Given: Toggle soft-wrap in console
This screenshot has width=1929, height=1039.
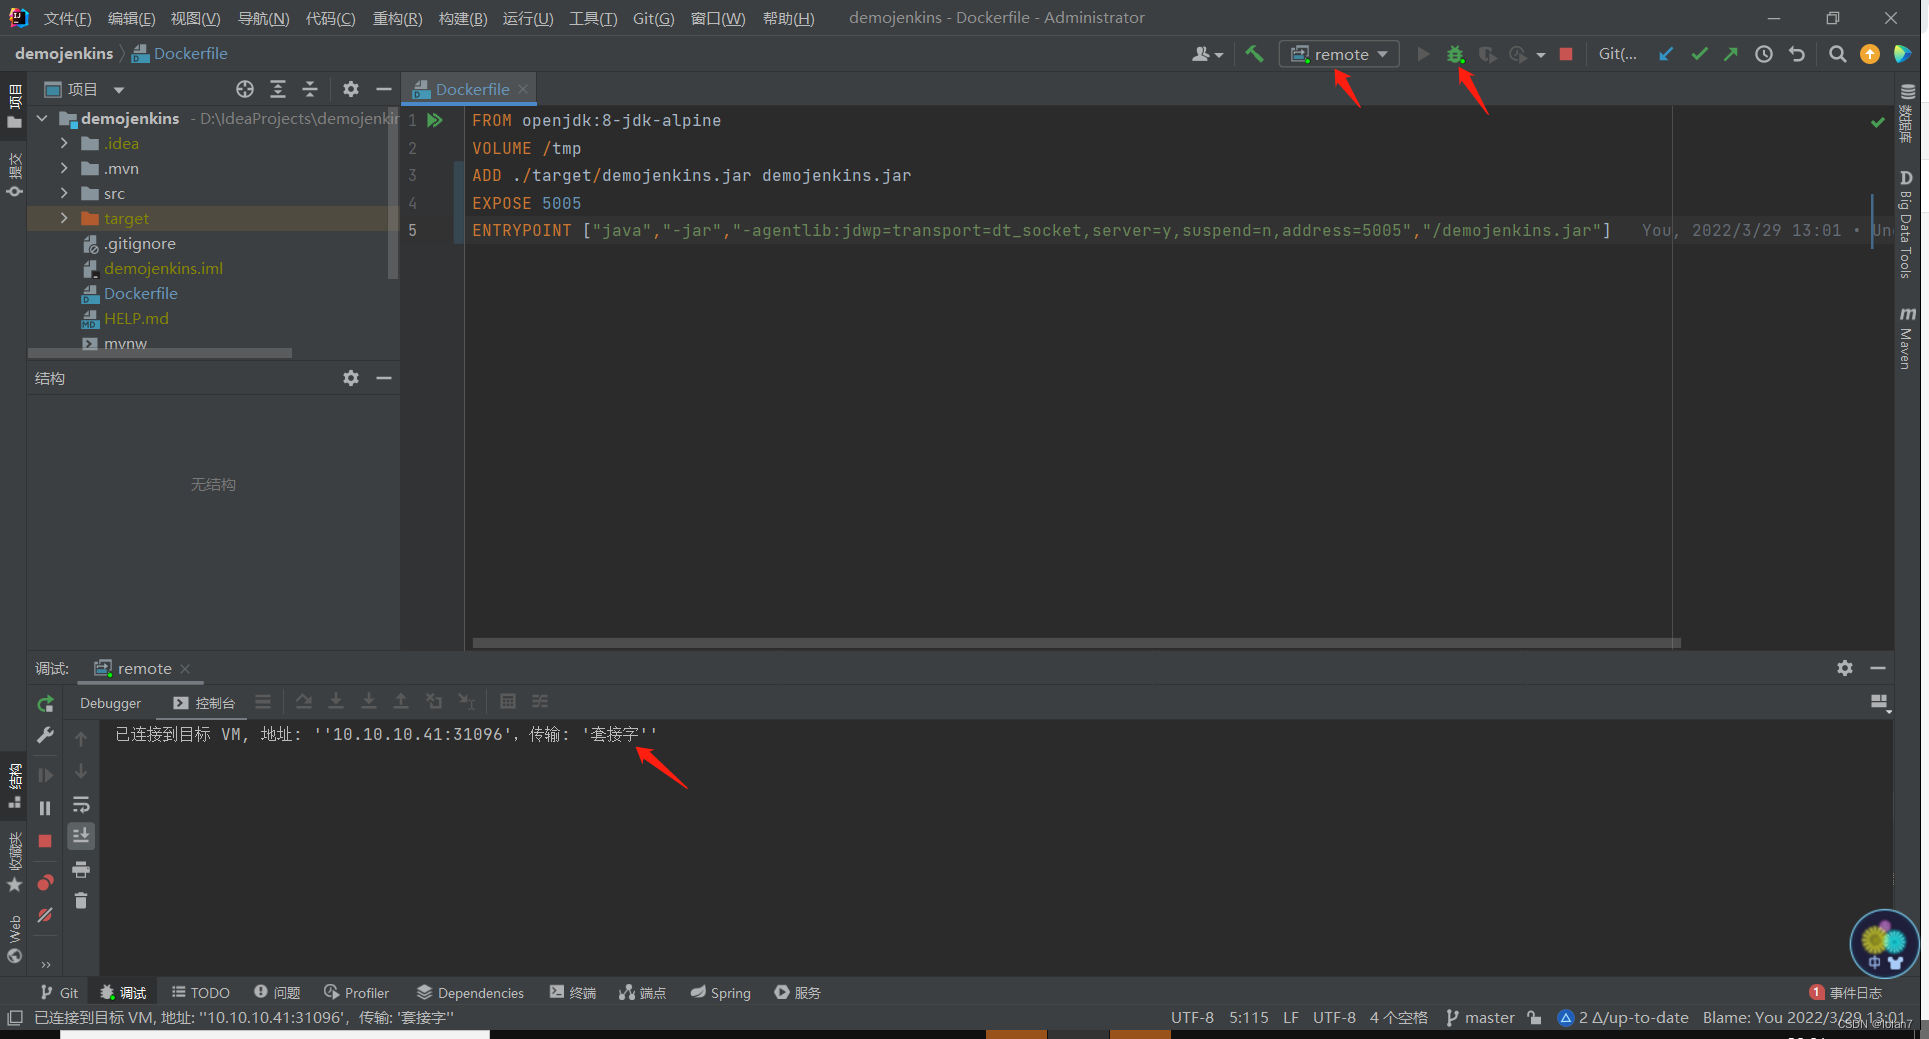Looking at the screenshot, I should pos(81,804).
